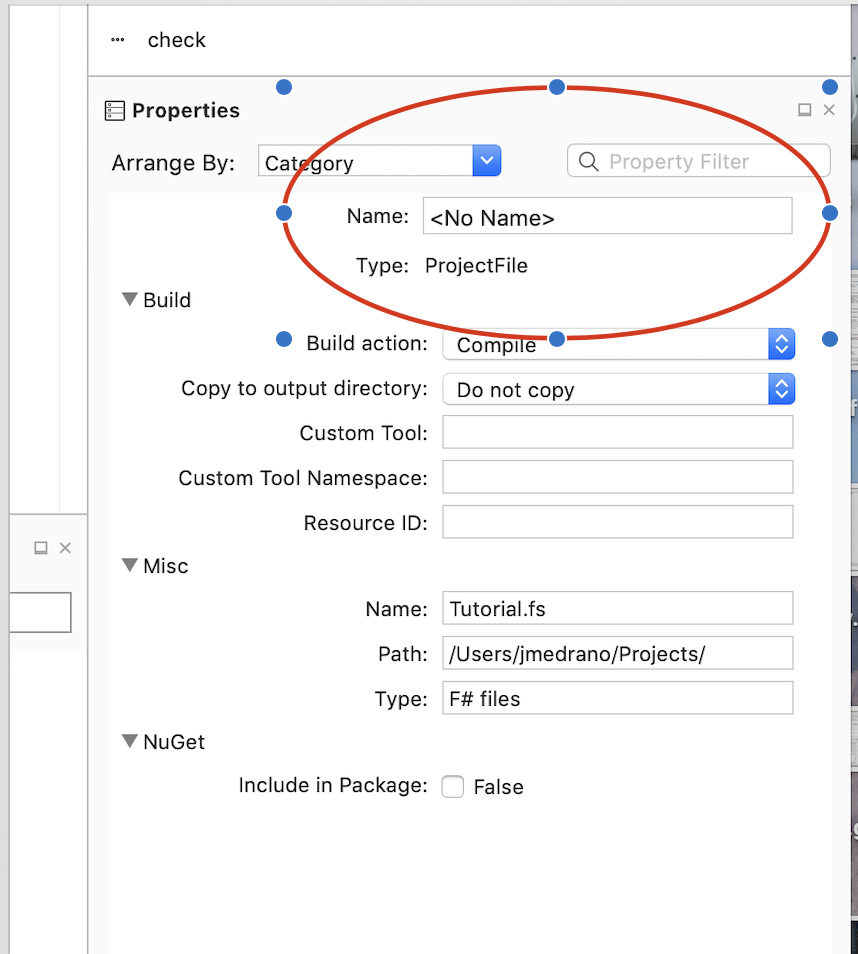Viewport: 858px width, 954px height.
Task: Click the Resource ID input field
Action: [617, 521]
